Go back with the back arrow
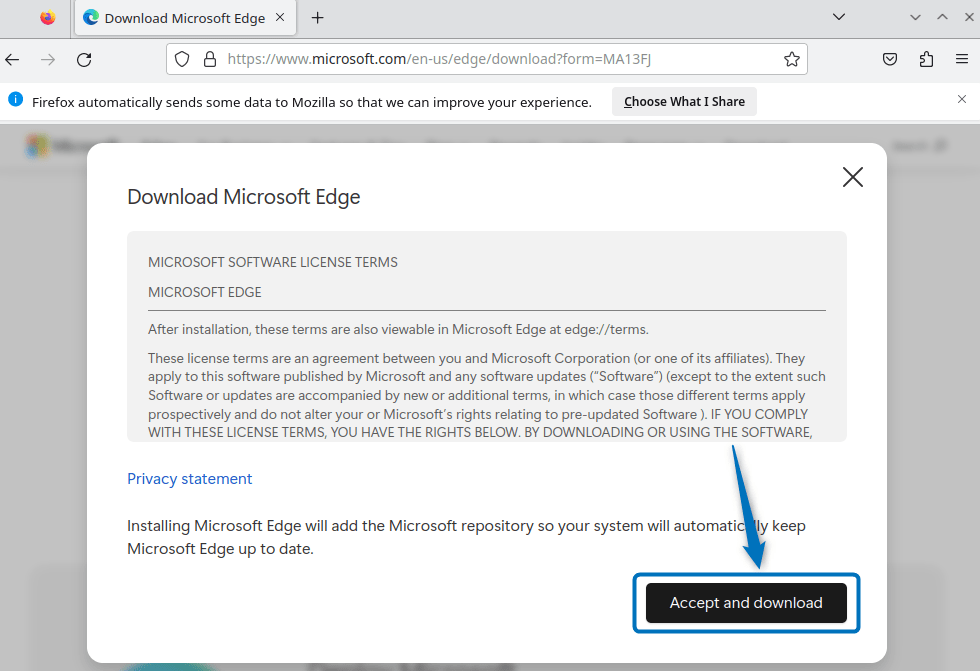The image size is (980, 671). point(13,60)
